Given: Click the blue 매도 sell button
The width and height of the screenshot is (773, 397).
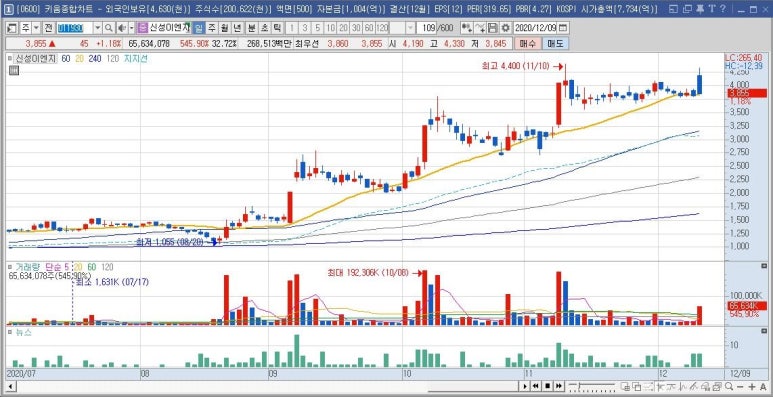Looking at the screenshot, I should (556, 43).
